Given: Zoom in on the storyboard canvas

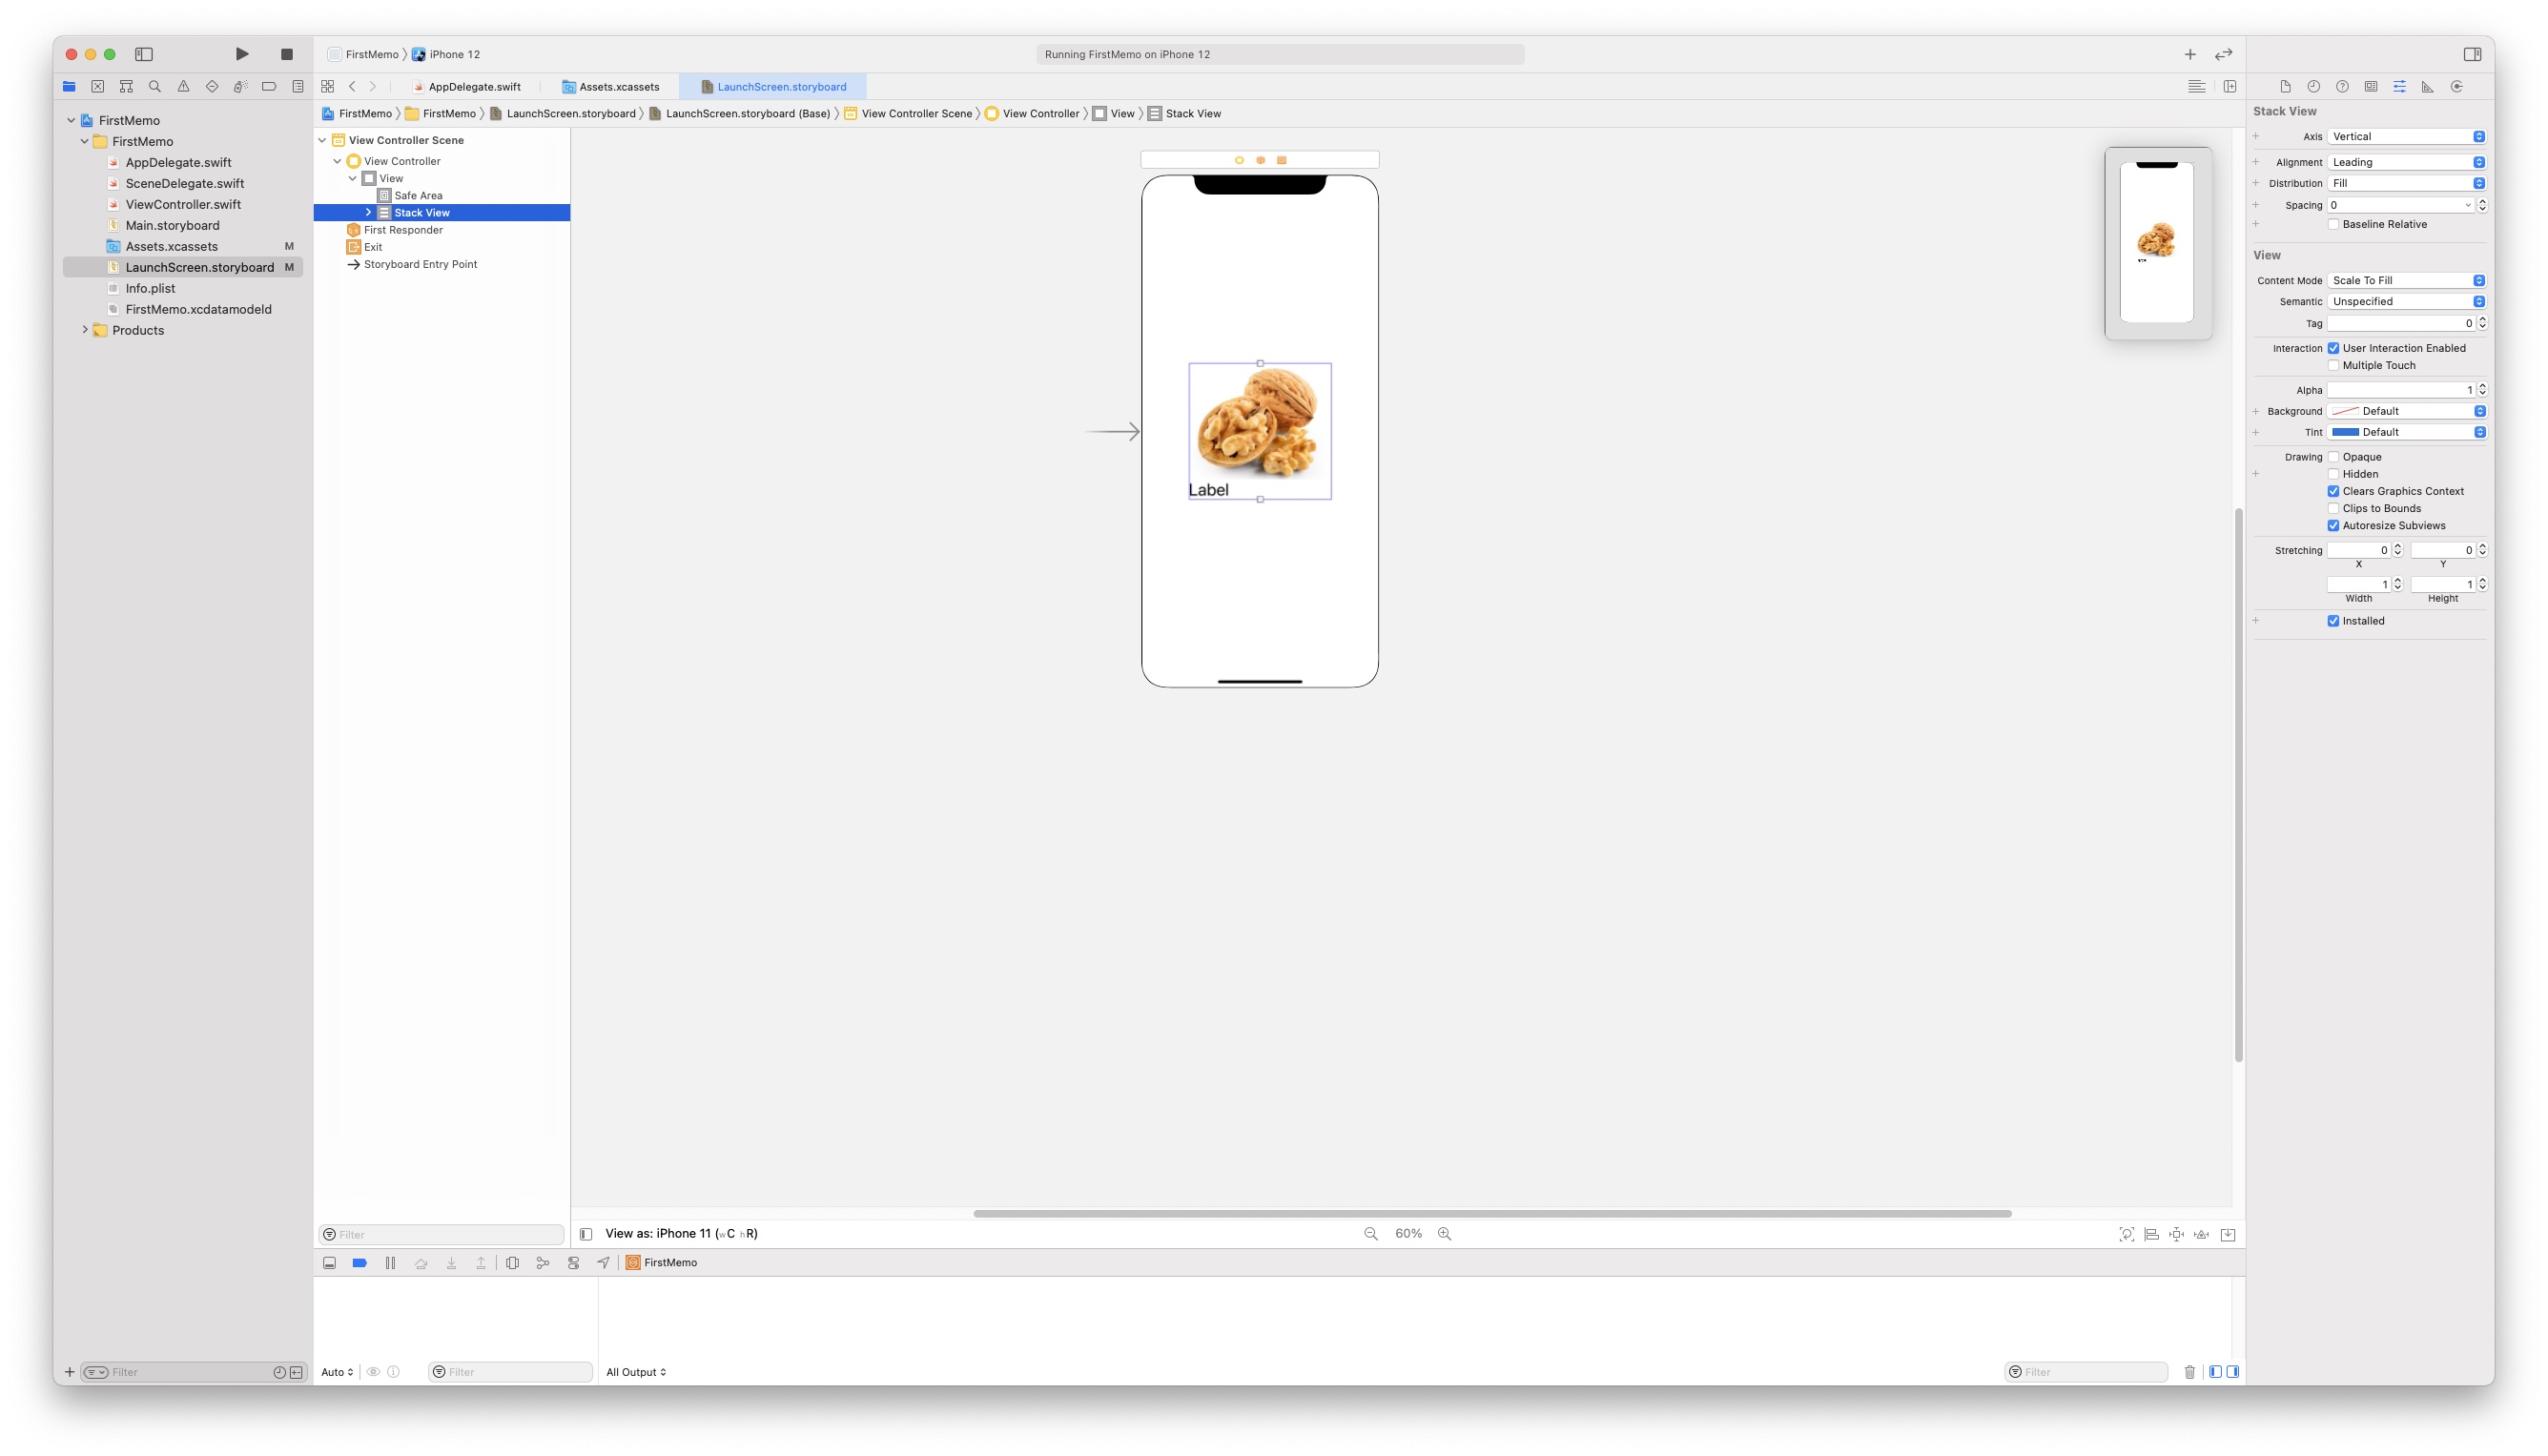Looking at the screenshot, I should pyautogui.click(x=1444, y=1234).
